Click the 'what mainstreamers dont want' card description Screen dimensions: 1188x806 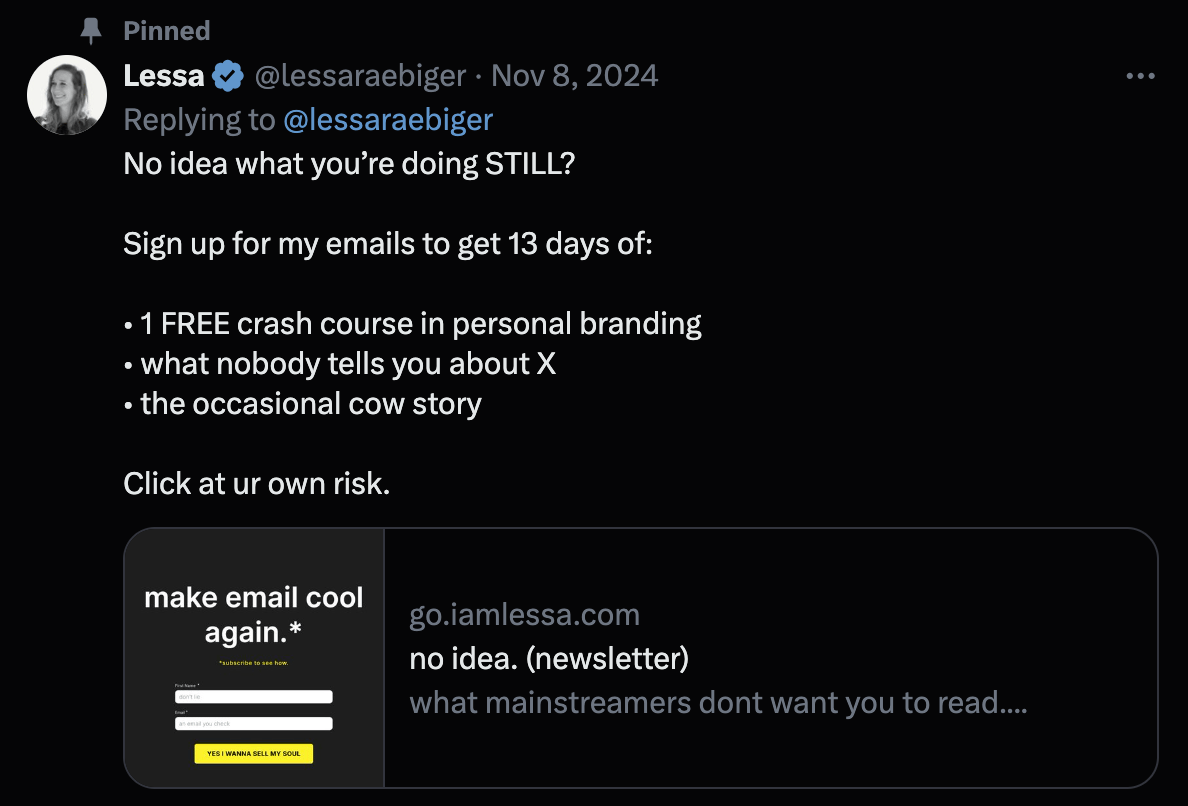718,702
